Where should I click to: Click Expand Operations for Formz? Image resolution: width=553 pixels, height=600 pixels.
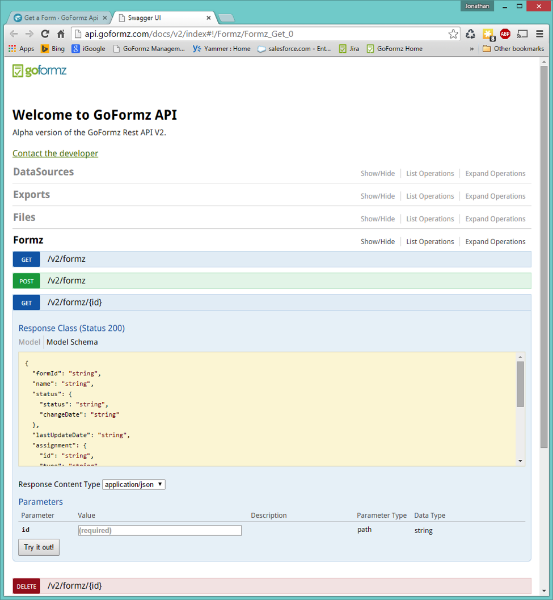495,241
